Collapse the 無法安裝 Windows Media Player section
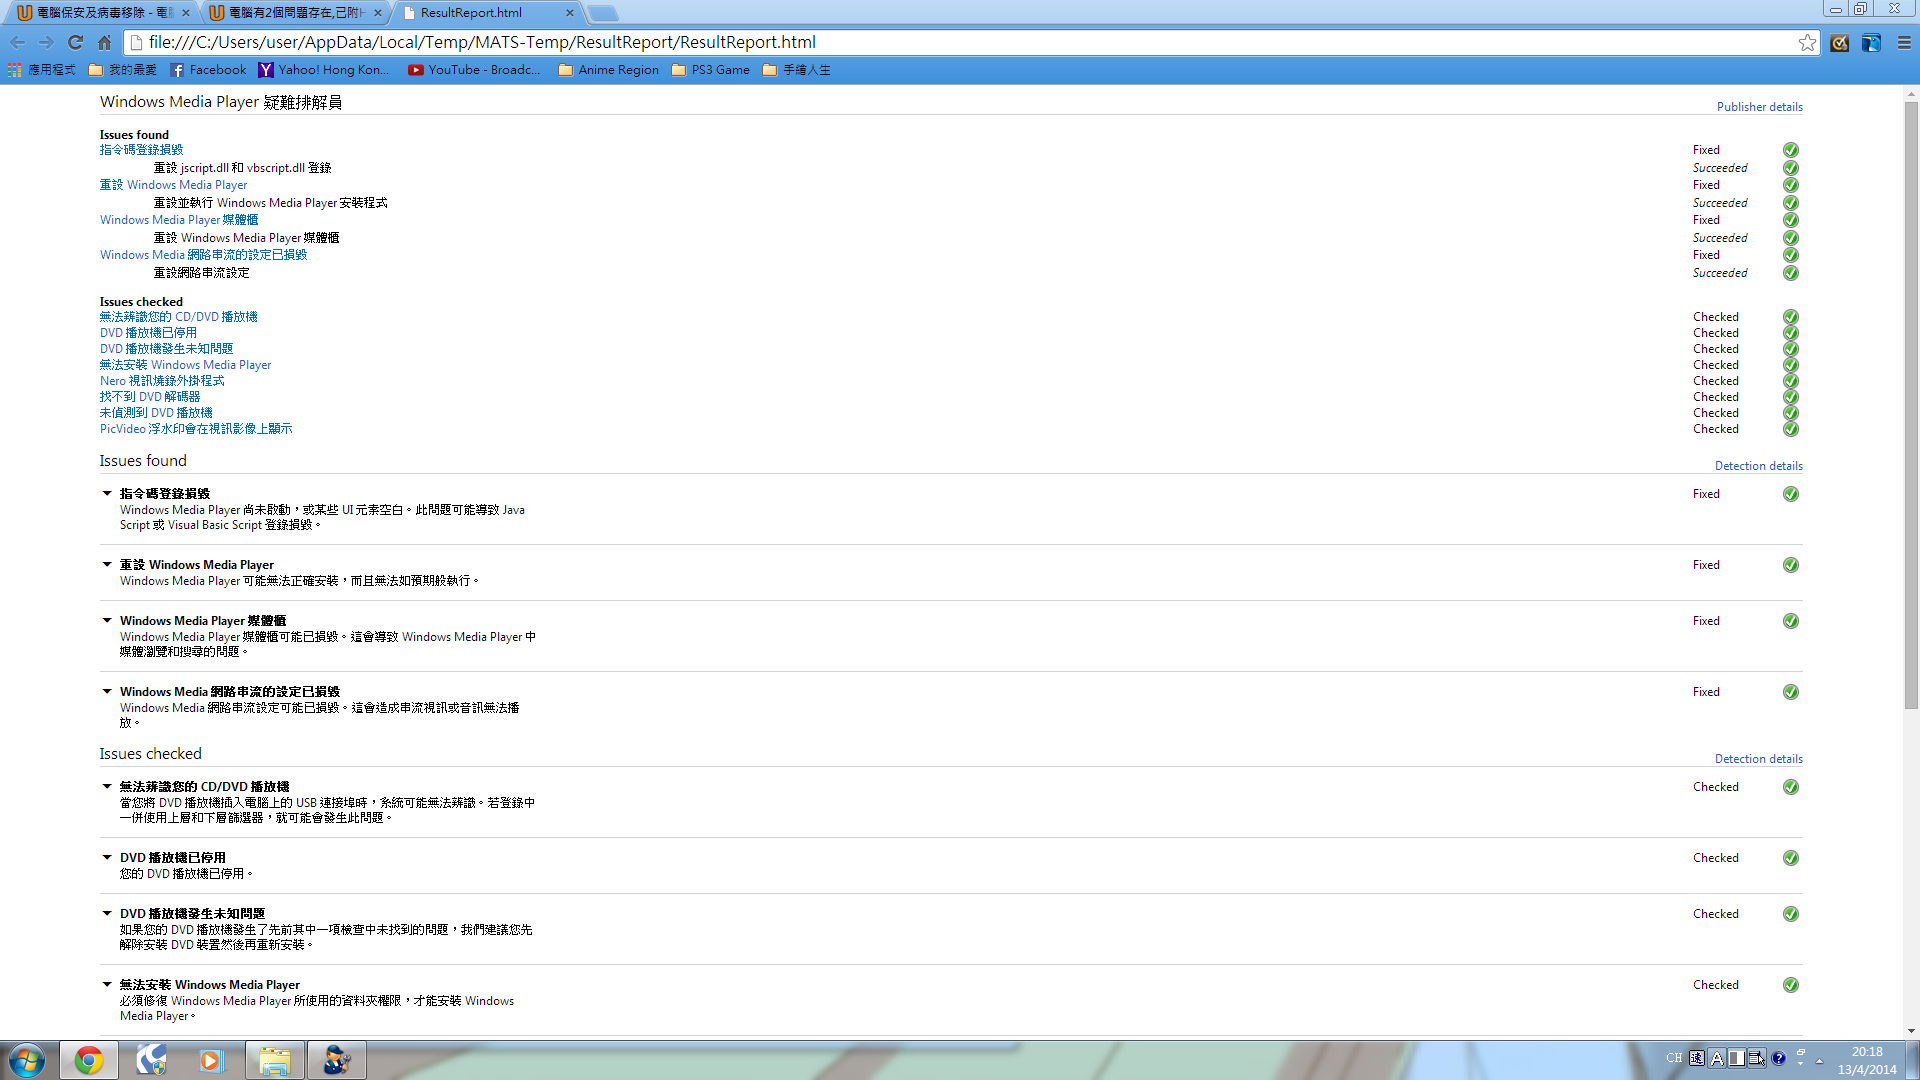This screenshot has height=1080, width=1920. 107,984
